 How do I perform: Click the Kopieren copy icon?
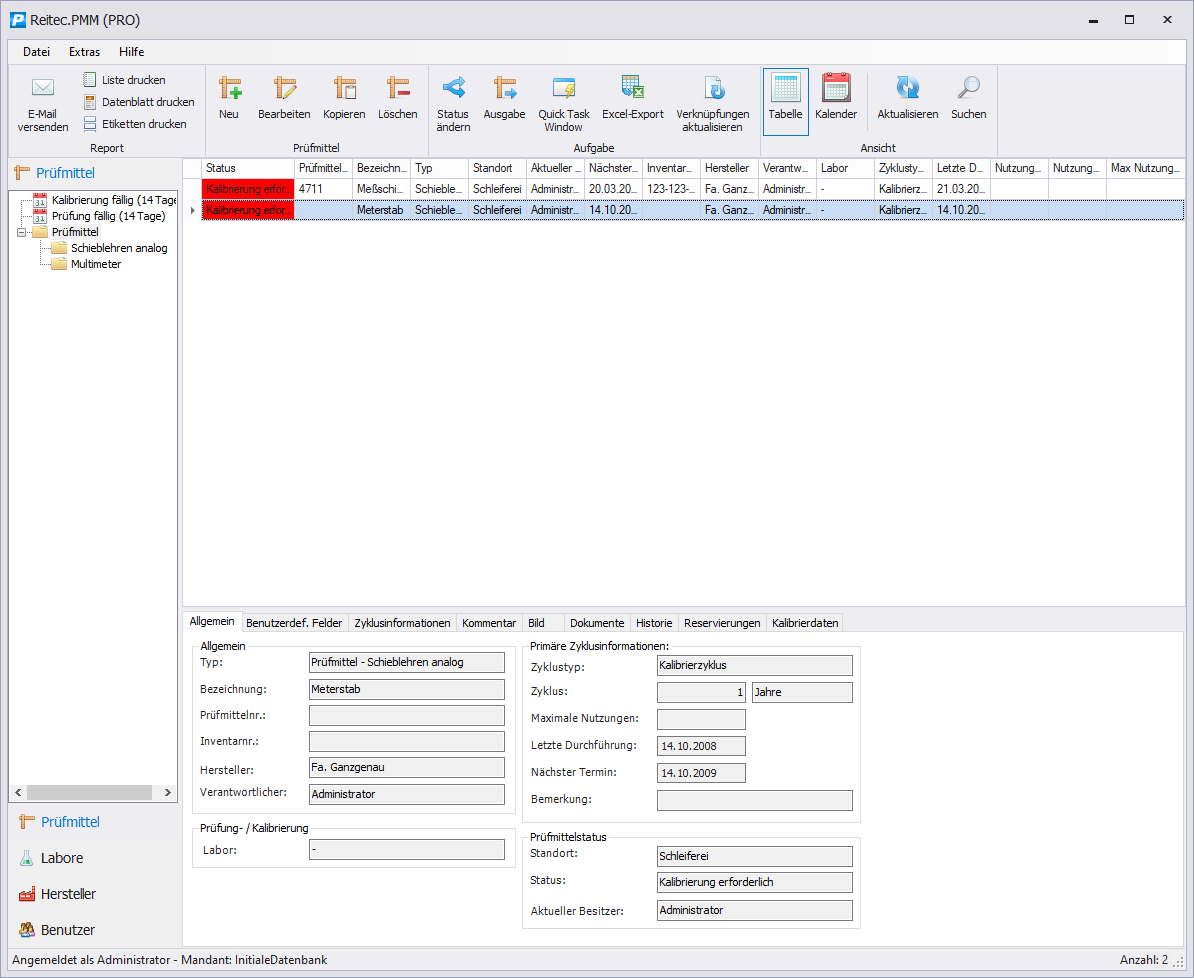click(x=344, y=89)
